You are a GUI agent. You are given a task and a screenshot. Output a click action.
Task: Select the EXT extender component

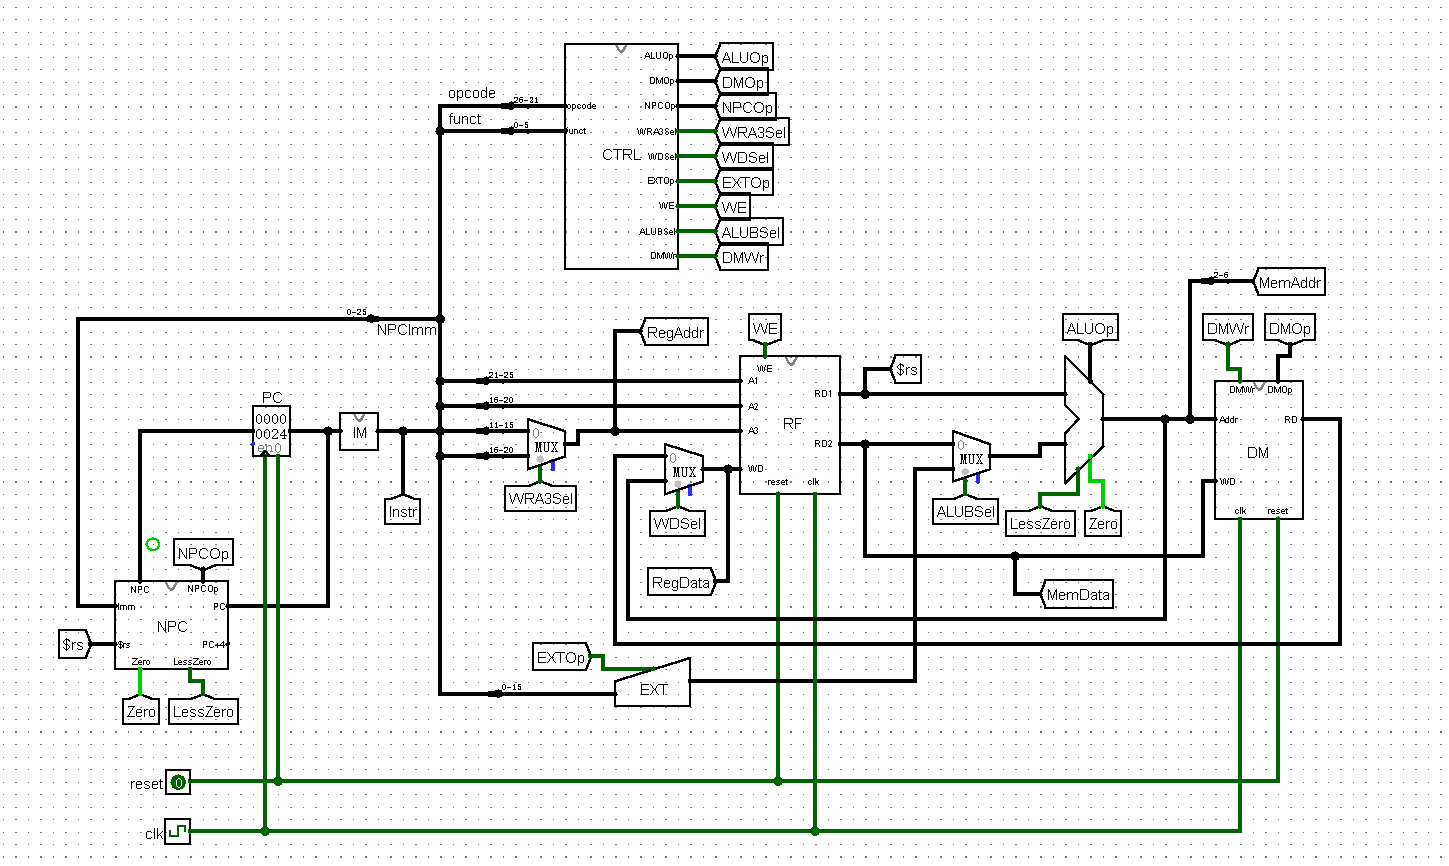tap(652, 682)
